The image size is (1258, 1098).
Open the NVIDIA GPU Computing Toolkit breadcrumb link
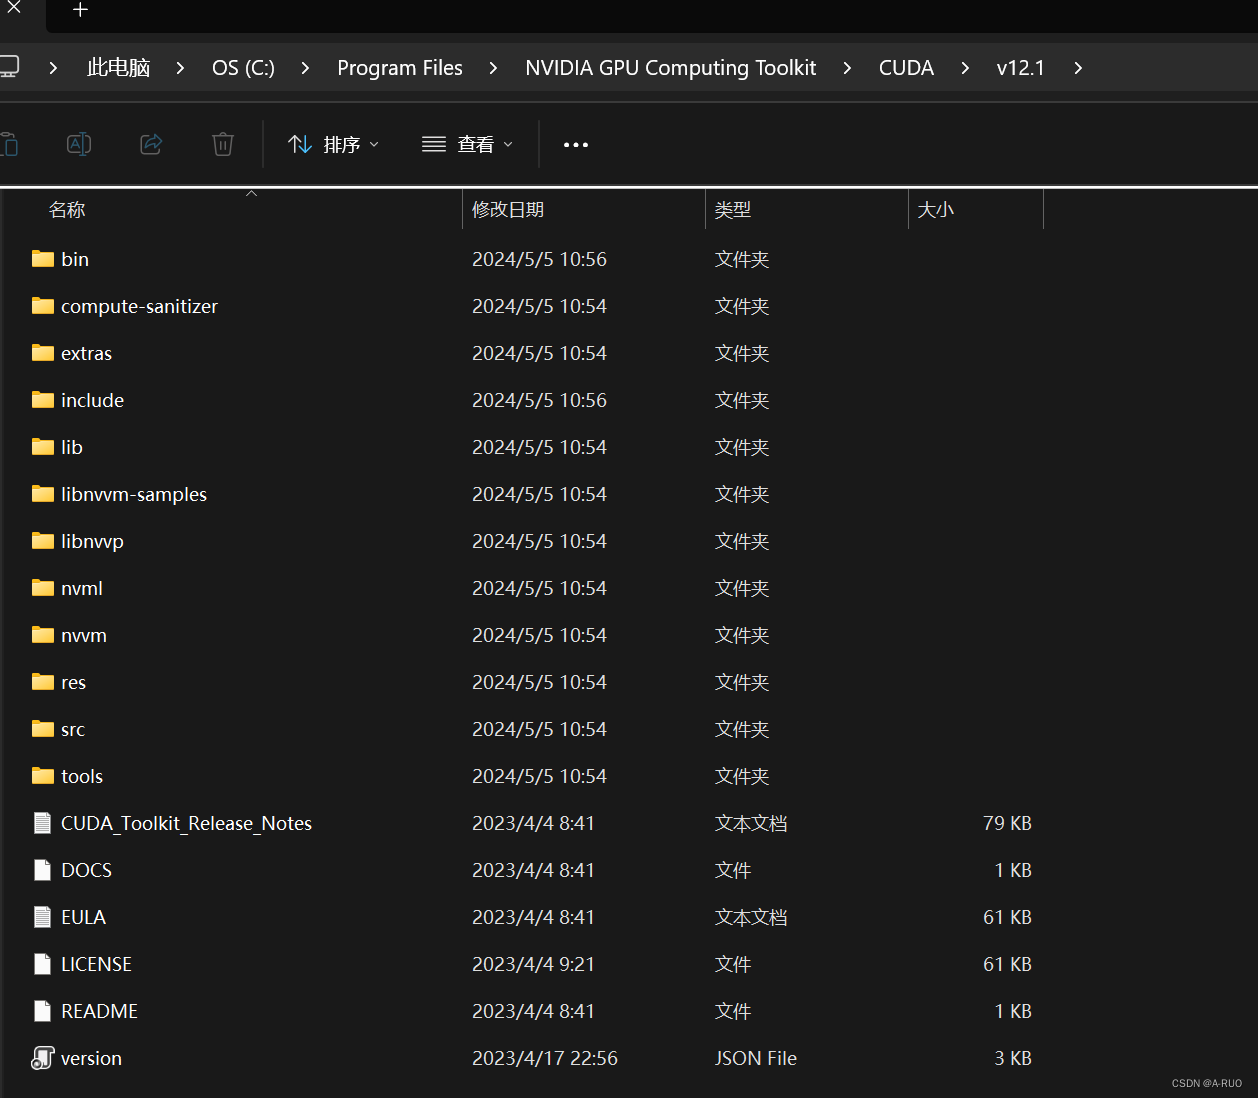point(670,67)
